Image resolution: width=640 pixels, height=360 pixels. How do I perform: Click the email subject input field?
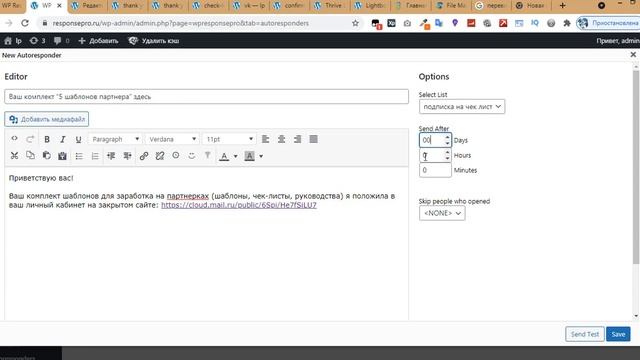206,97
